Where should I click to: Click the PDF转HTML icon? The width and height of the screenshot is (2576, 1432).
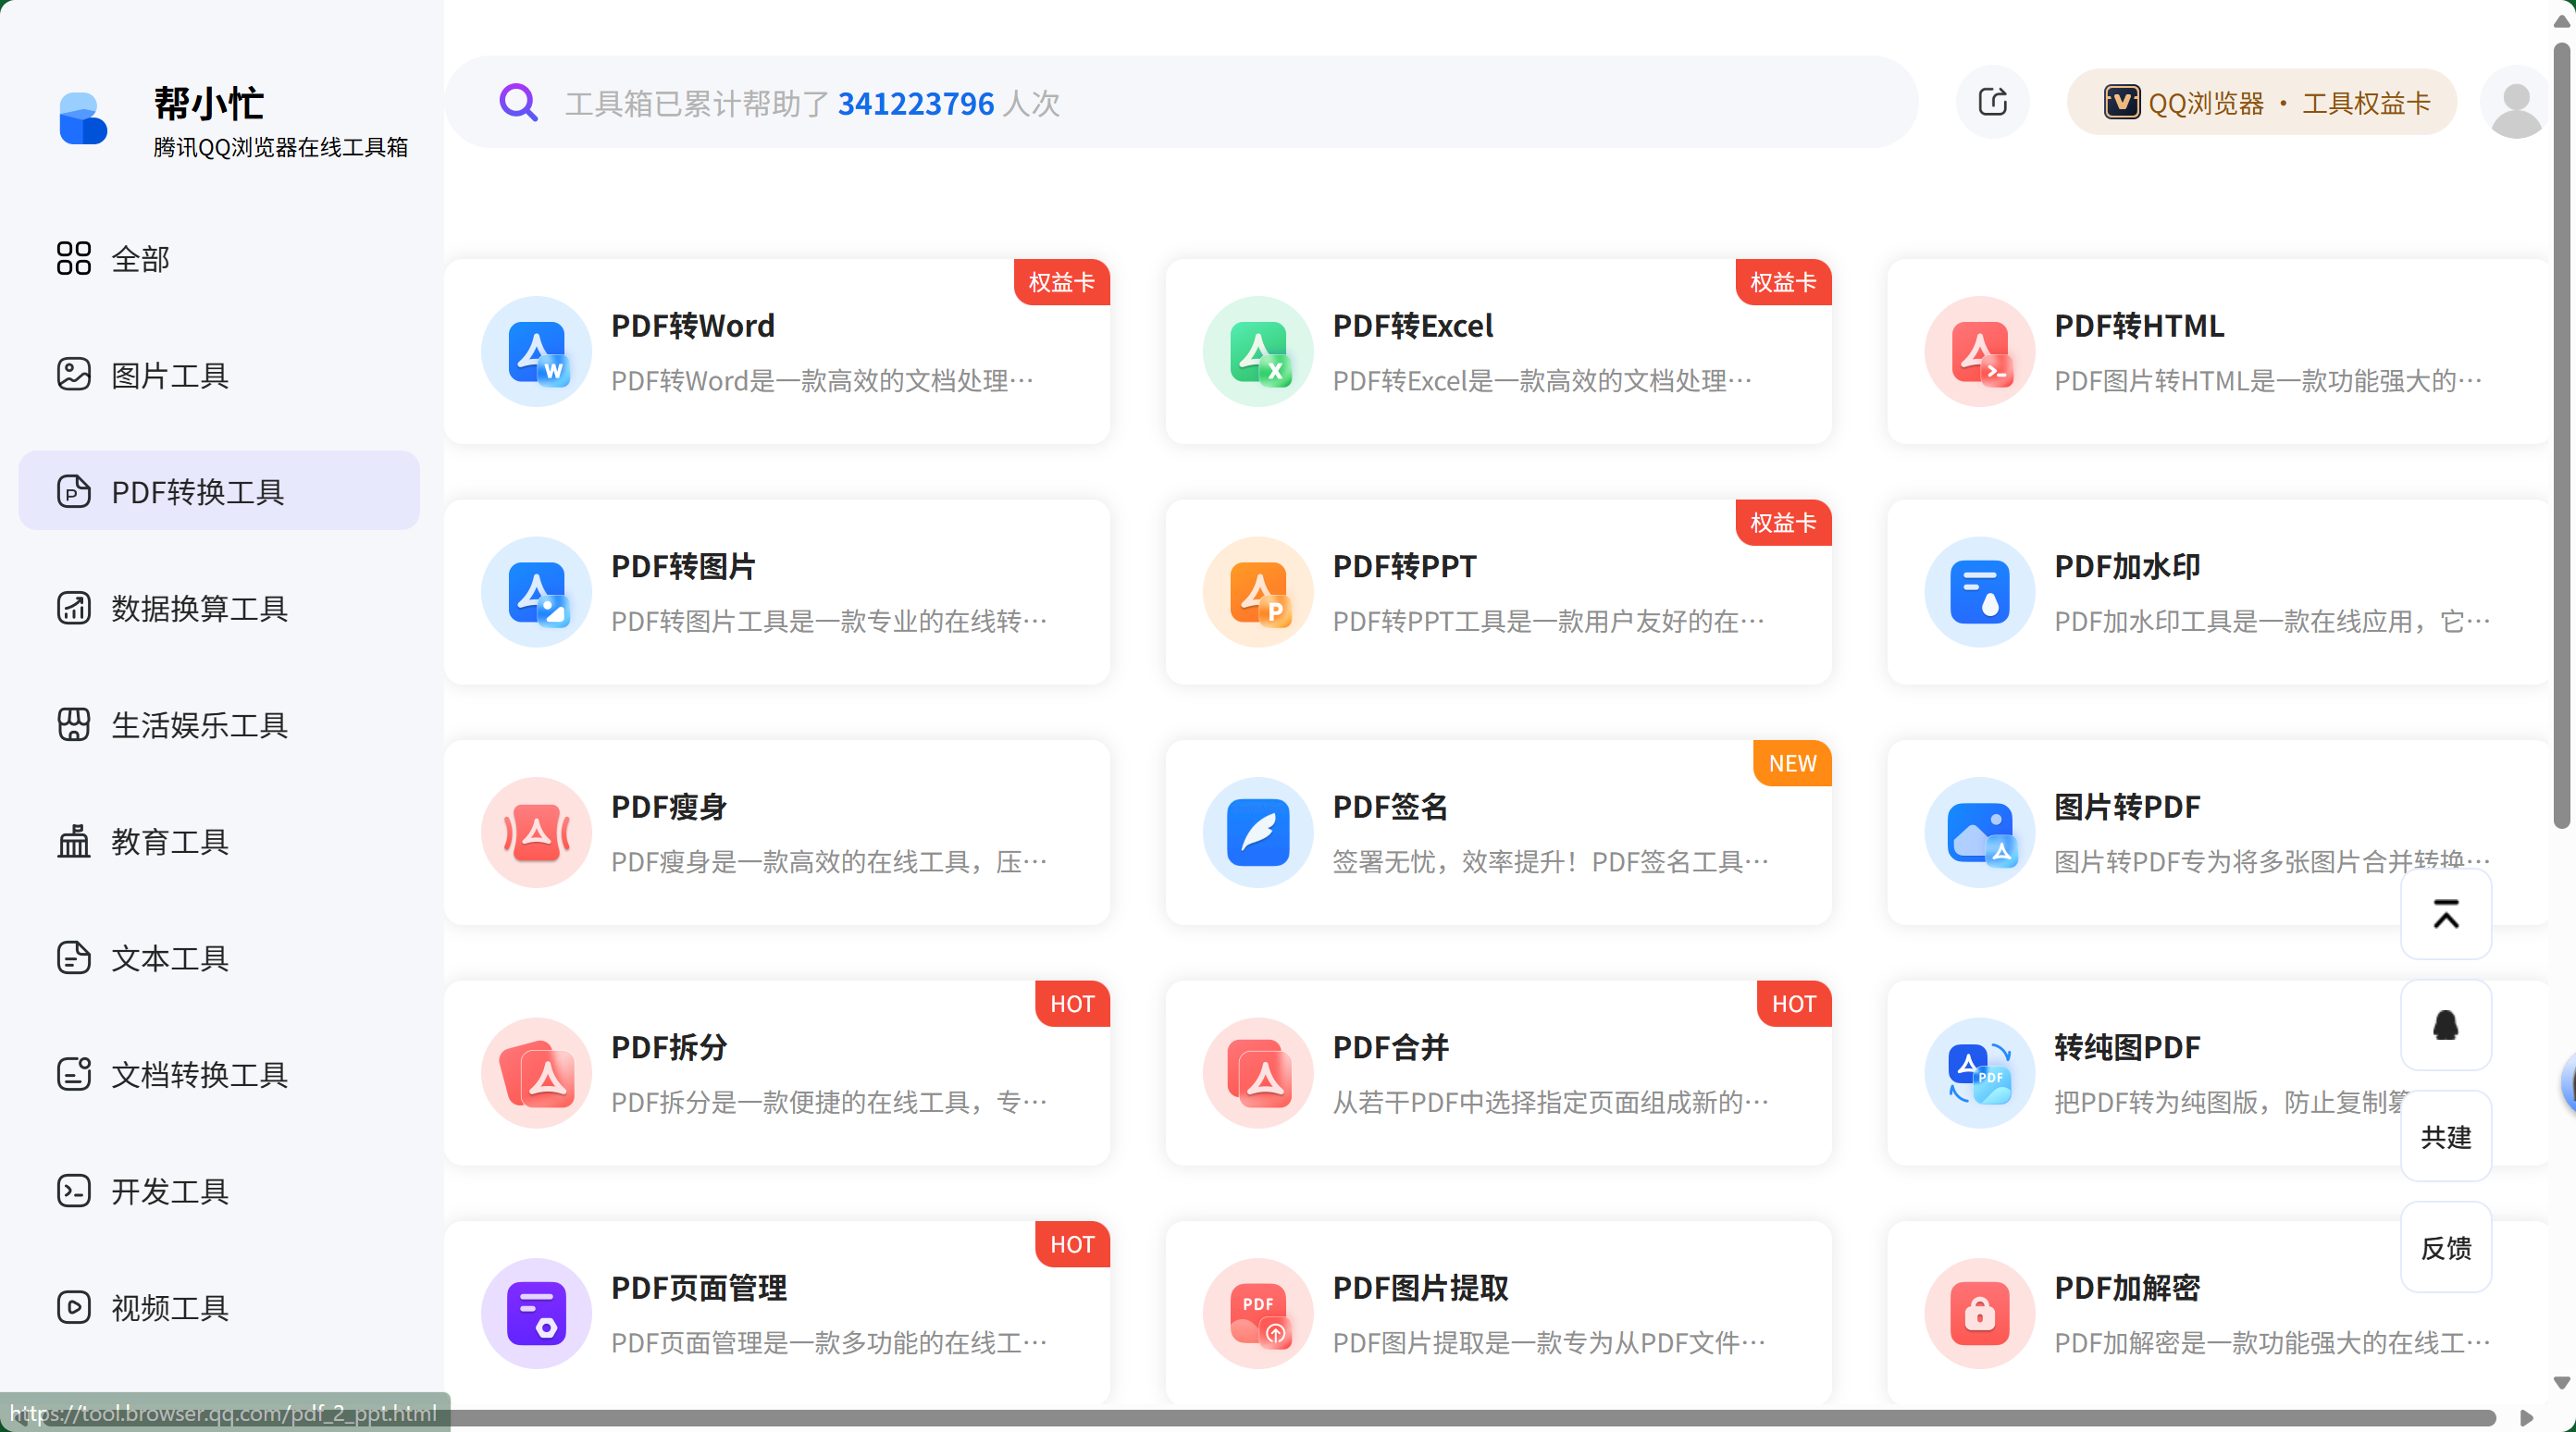(x=1979, y=352)
